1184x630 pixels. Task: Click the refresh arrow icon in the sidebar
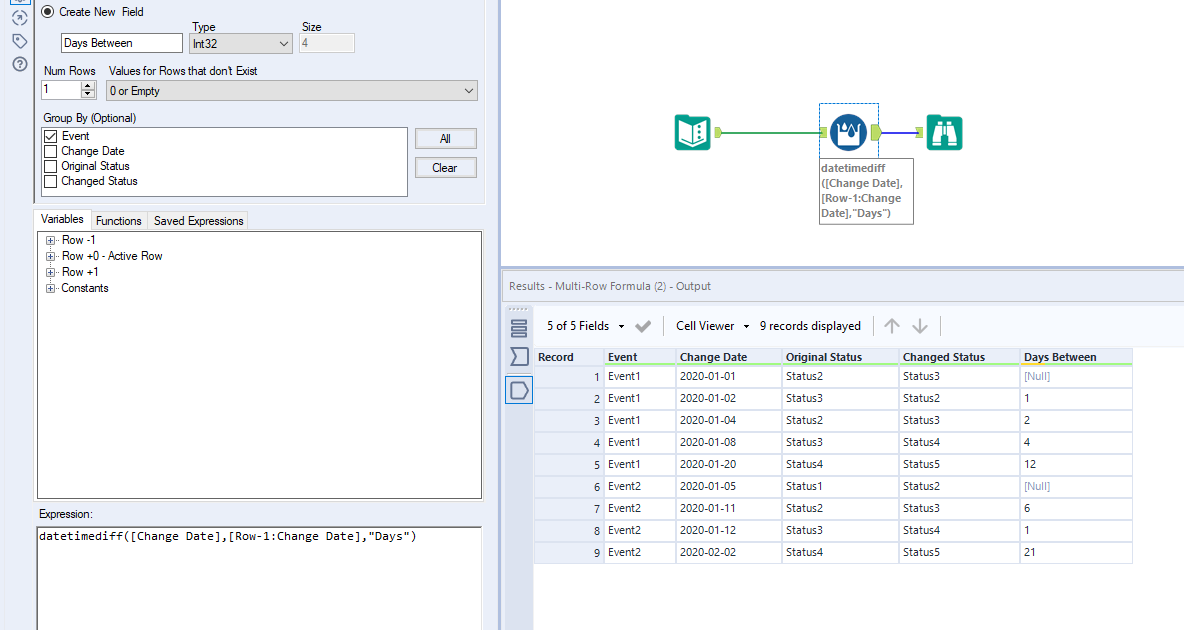tap(17, 18)
